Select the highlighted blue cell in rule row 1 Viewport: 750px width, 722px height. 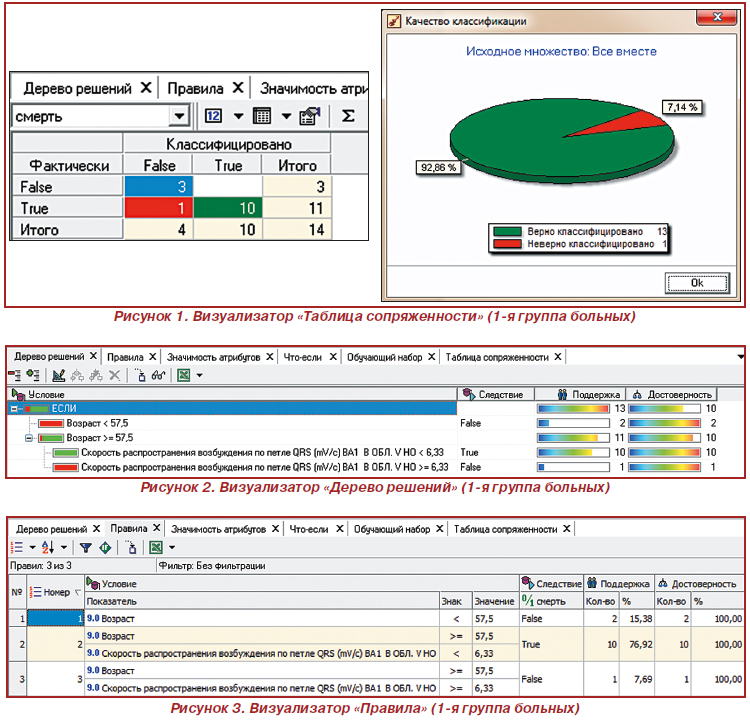point(55,618)
